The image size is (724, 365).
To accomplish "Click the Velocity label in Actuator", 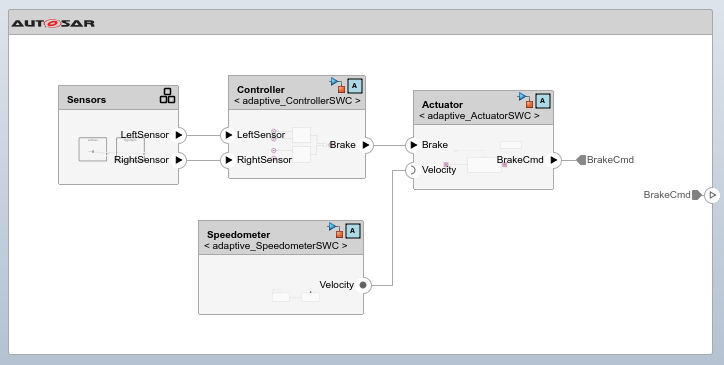I will pyautogui.click(x=439, y=170).
